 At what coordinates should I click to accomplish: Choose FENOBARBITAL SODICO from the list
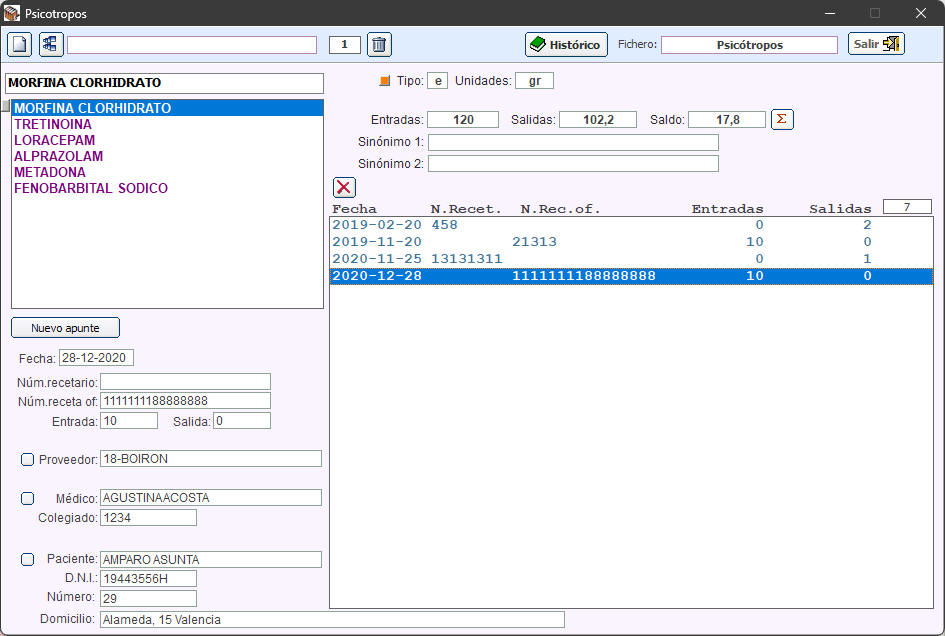[91, 188]
